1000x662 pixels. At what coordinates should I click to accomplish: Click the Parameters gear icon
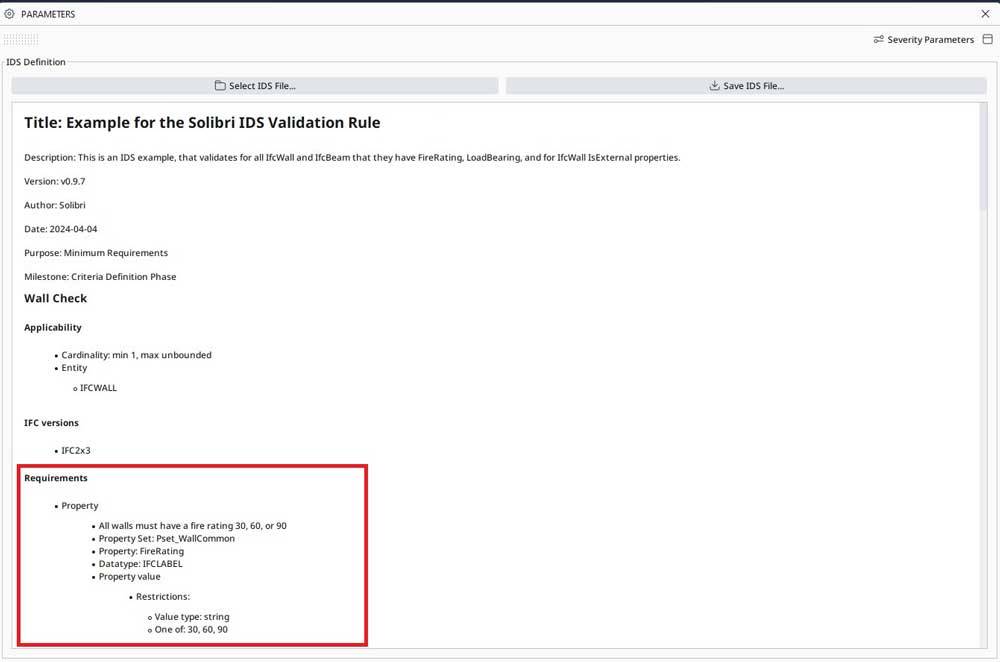click(10, 13)
